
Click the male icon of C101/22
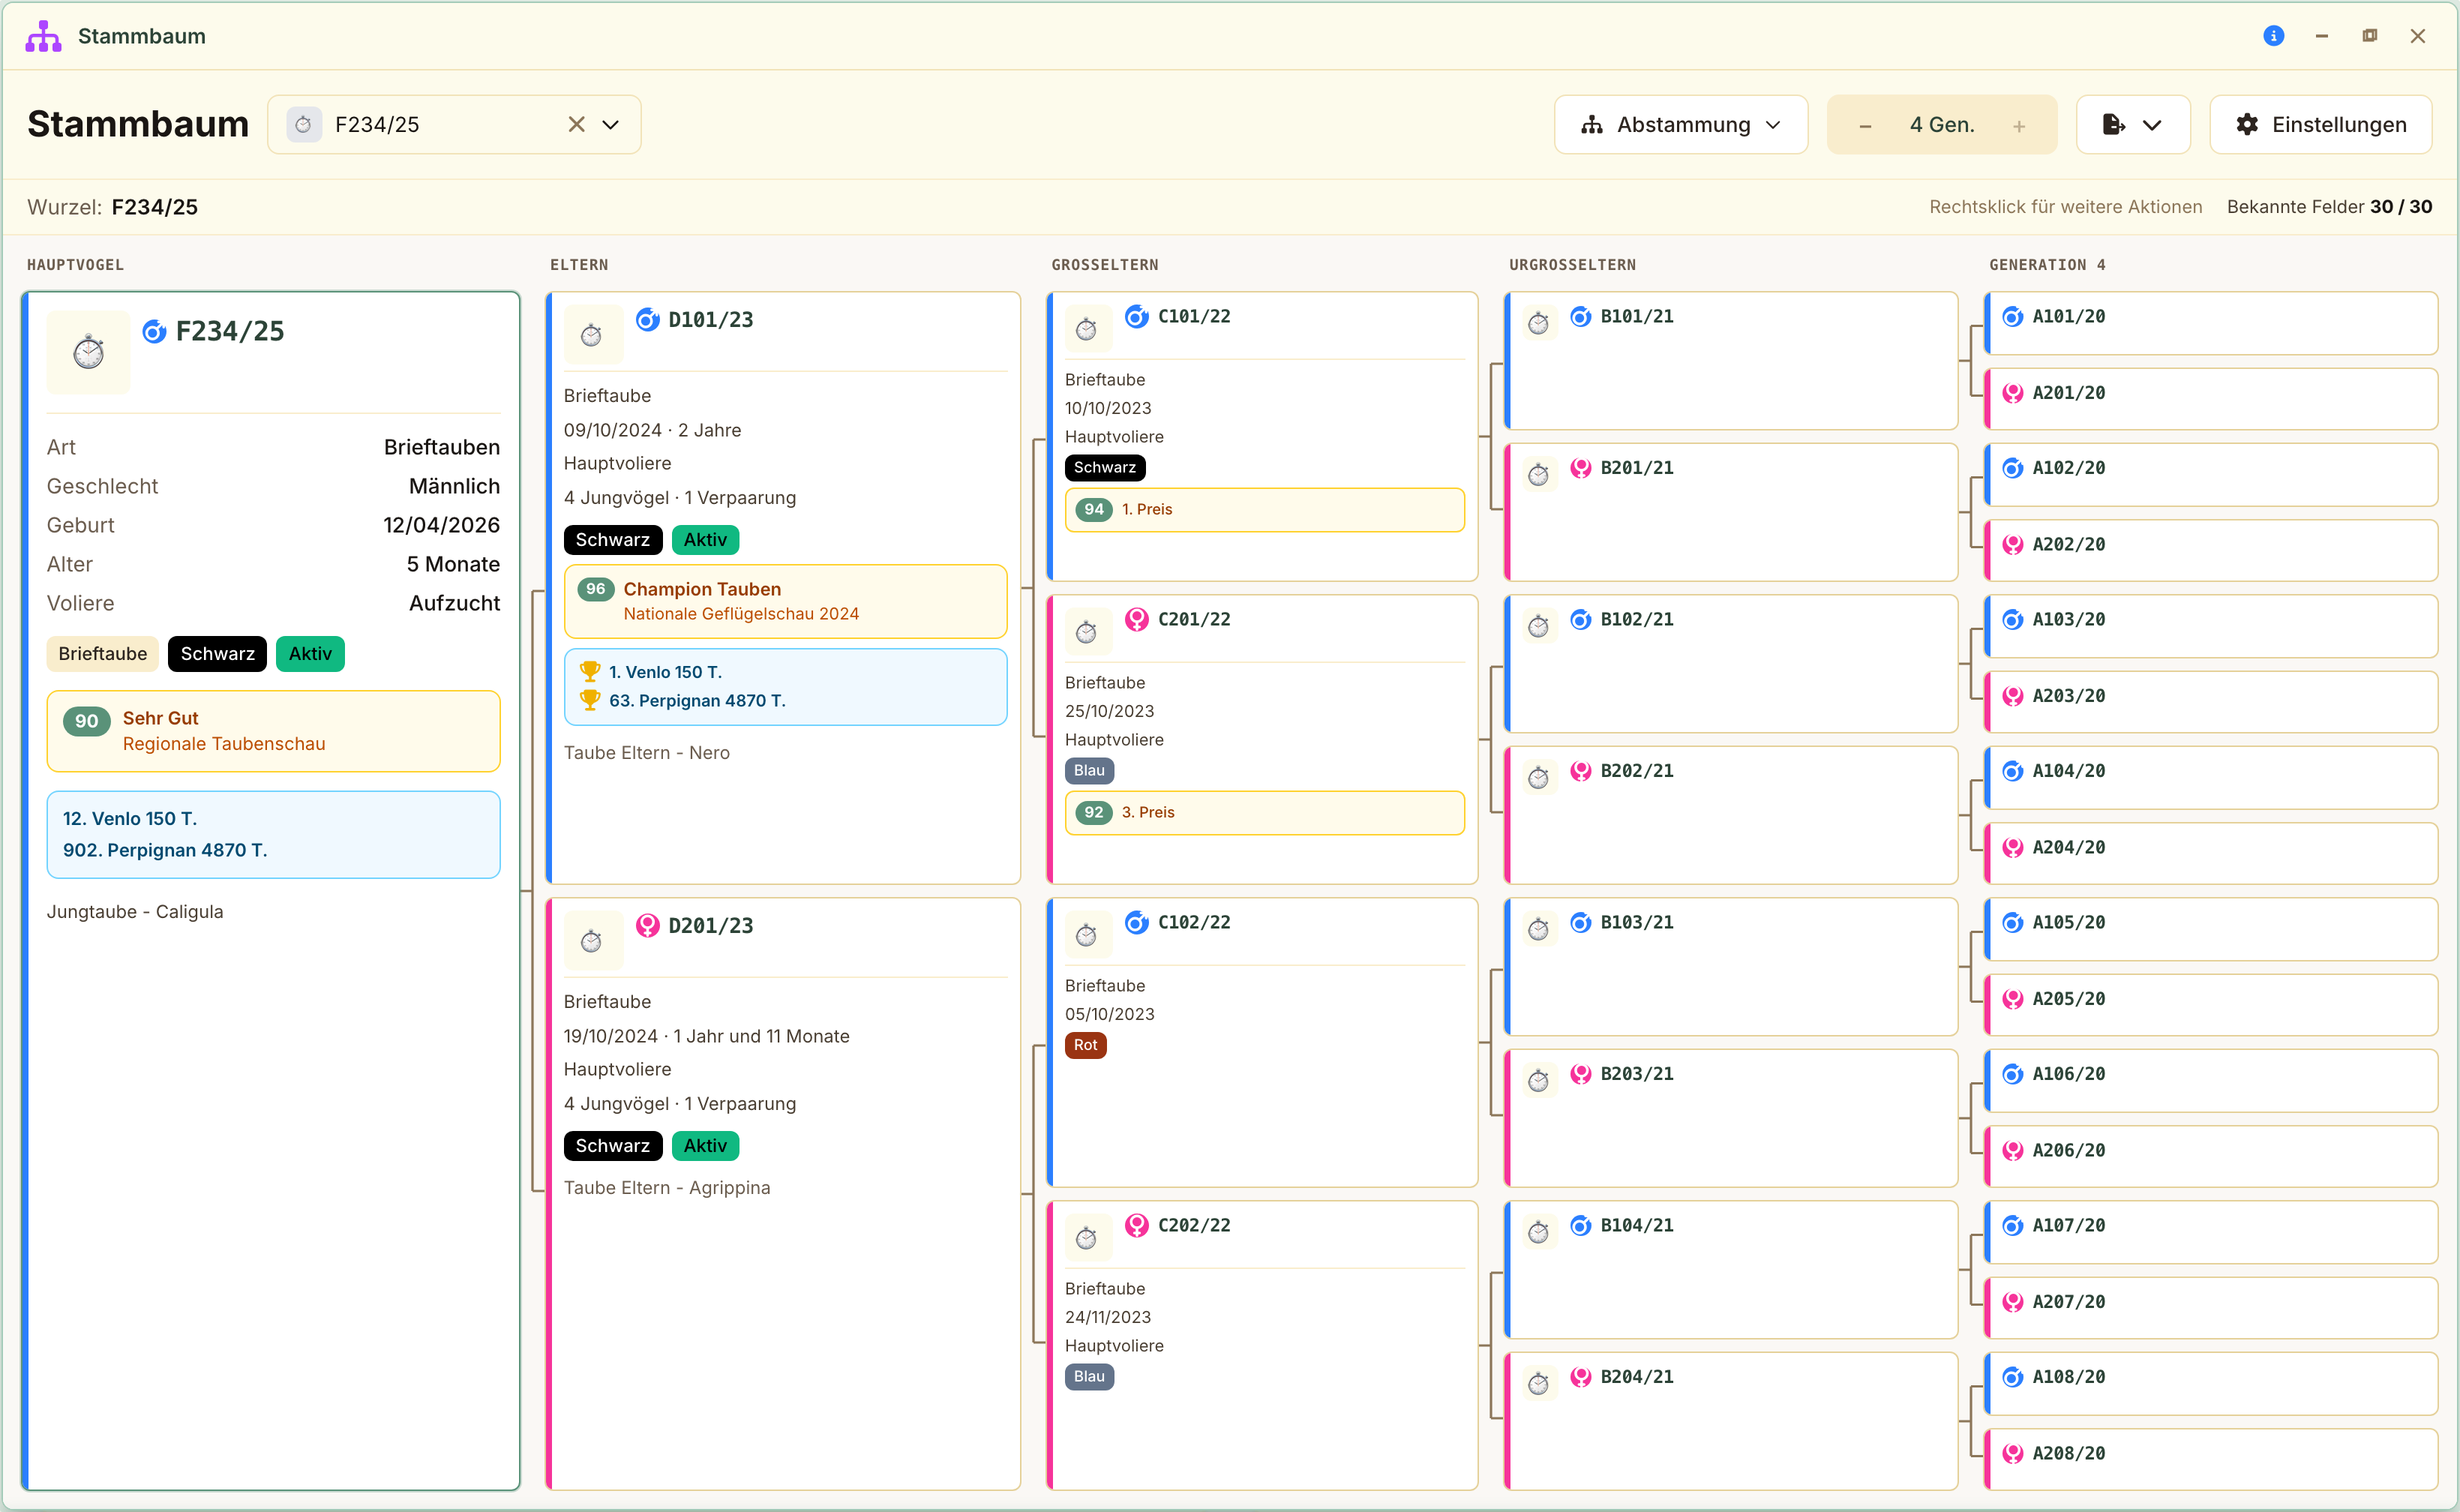1137,316
